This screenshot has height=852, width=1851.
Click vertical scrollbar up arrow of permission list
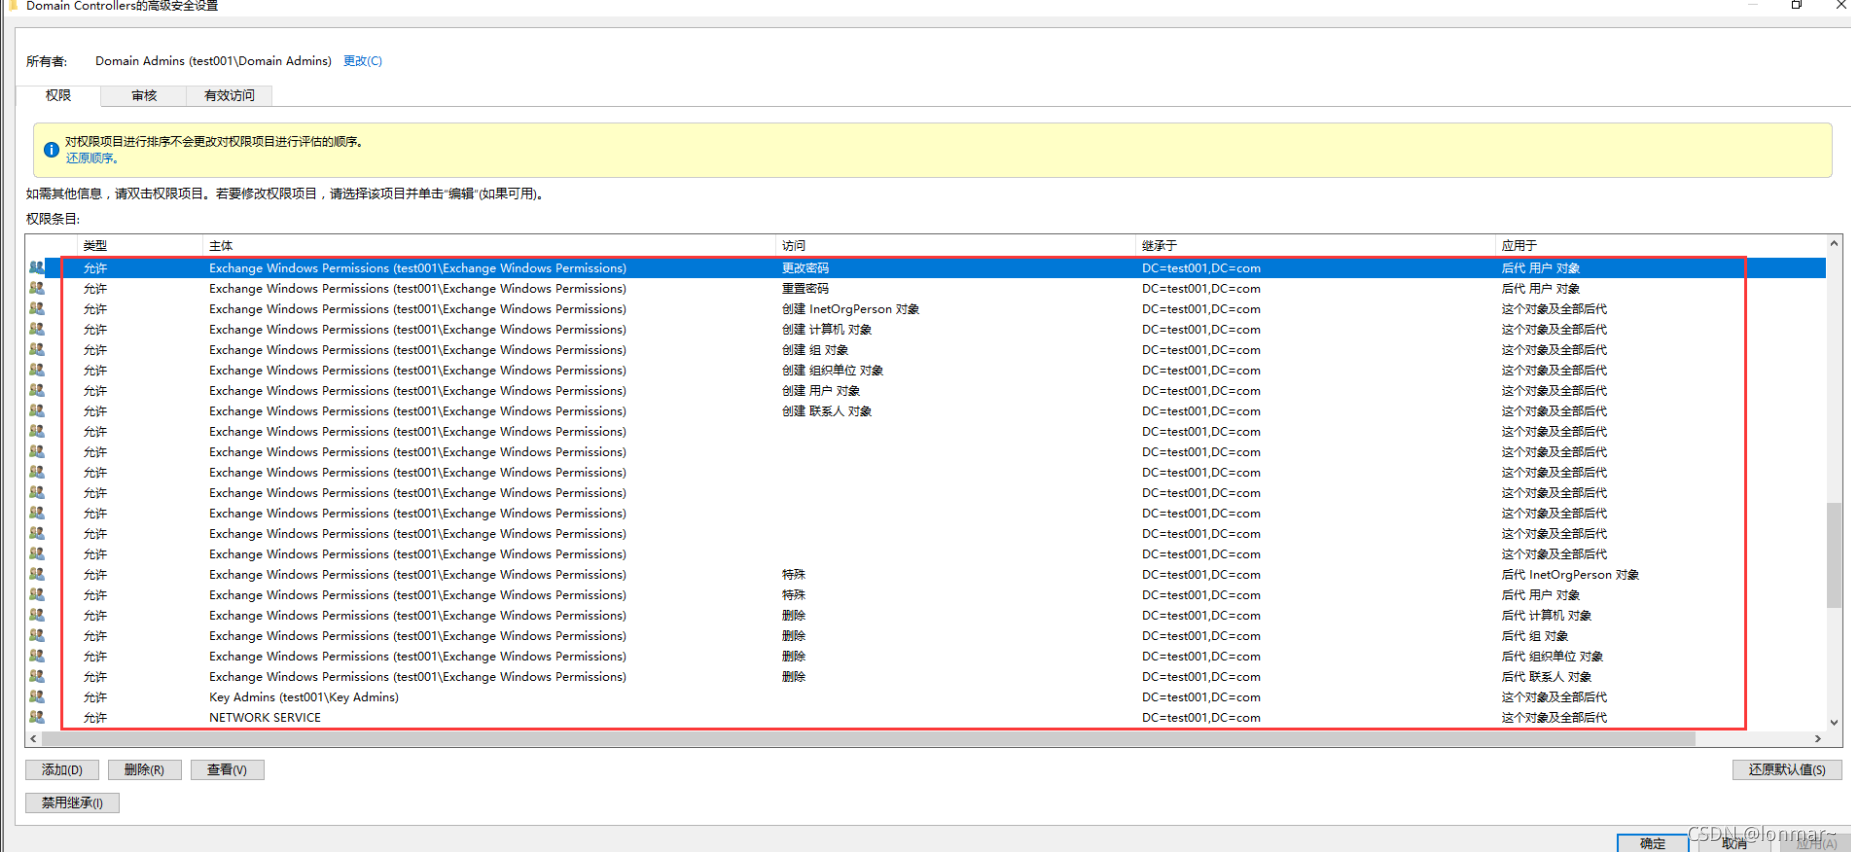tap(1834, 244)
